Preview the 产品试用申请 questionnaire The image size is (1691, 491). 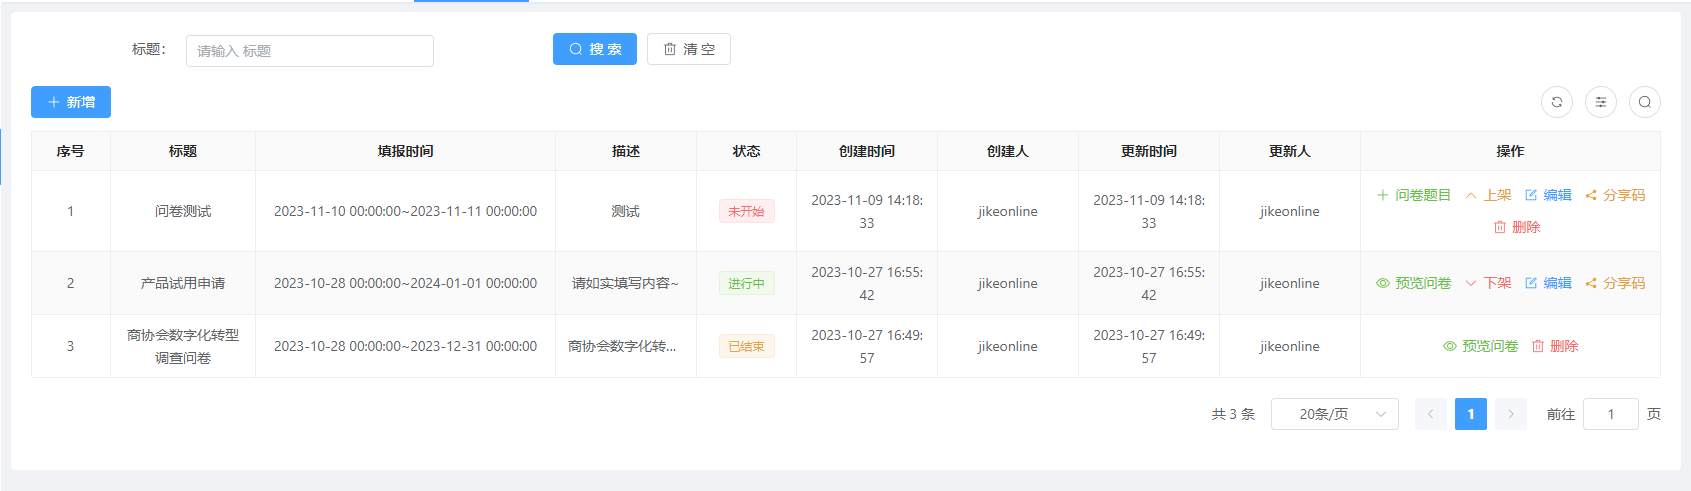[x=1413, y=283]
